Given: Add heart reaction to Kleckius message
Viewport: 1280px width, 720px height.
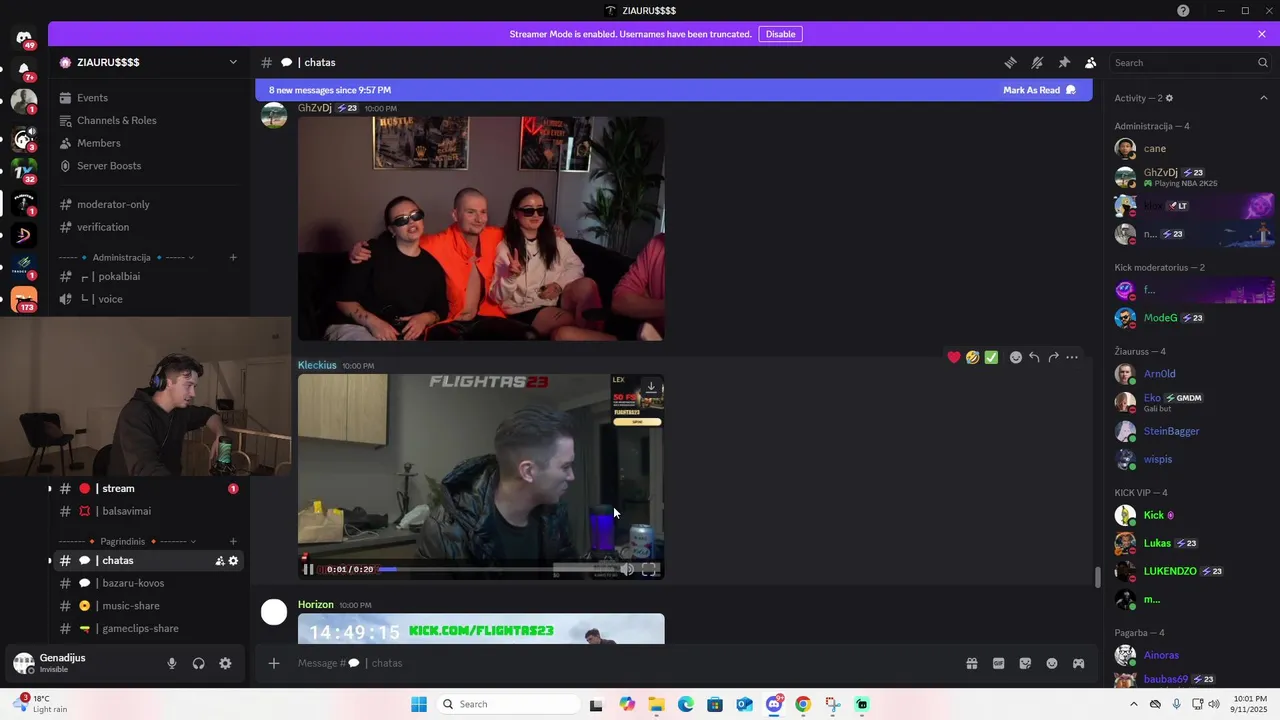Looking at the screenshot, I should tap(954, 357).
